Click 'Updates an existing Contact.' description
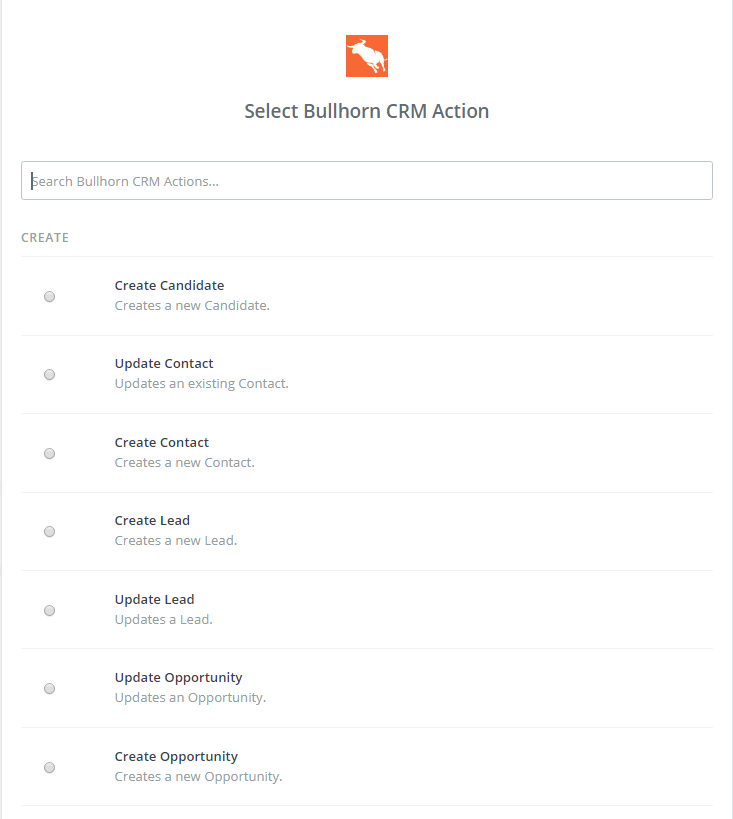This screenshot has height=819, width=733. 202,383
